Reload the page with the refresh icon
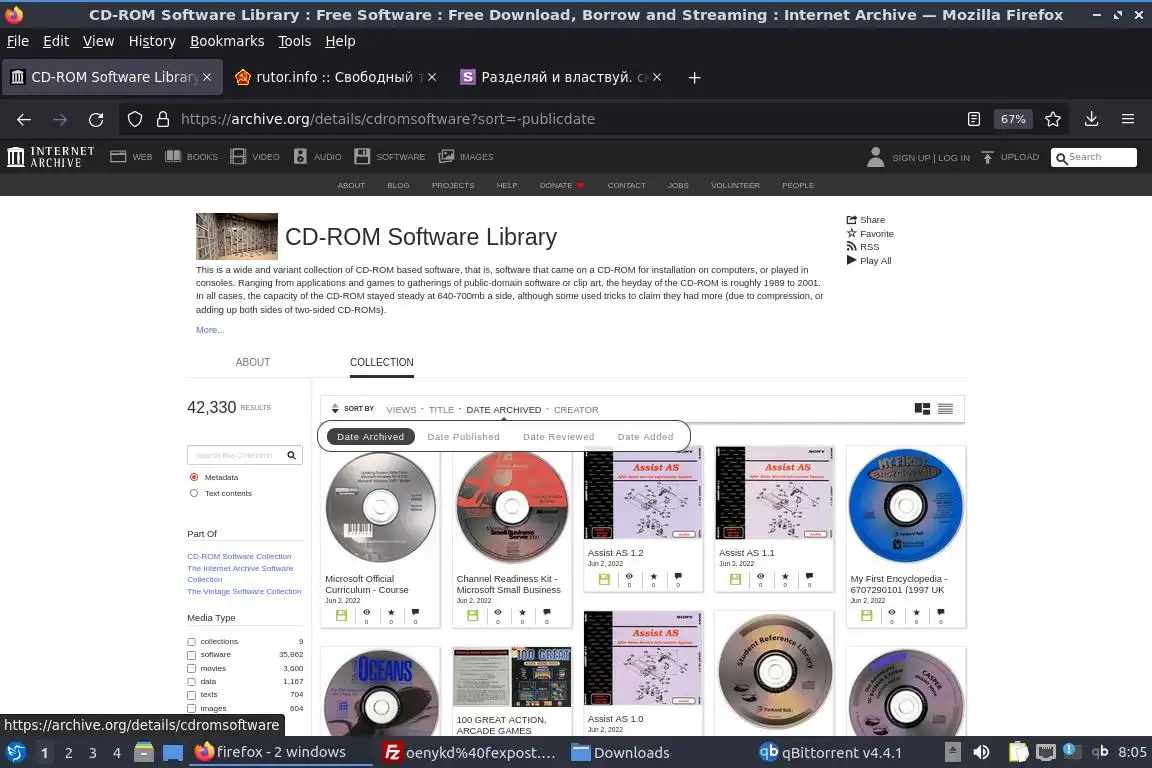The image size is (1152, 768). pyautogui.click(x=96, y=119)
